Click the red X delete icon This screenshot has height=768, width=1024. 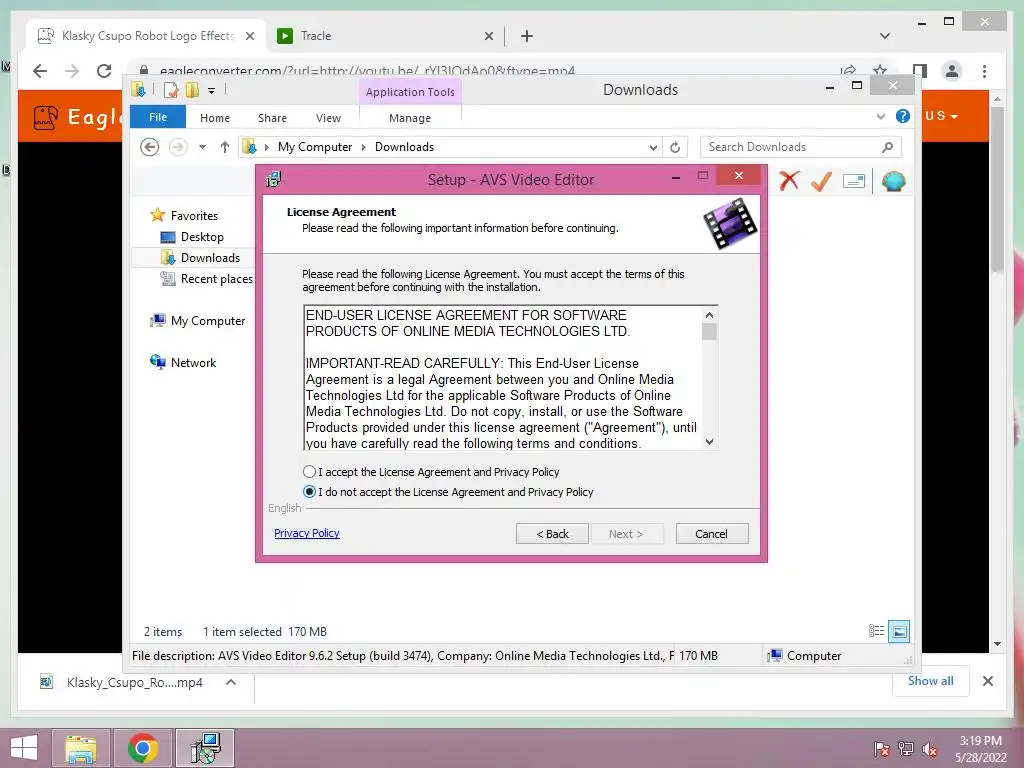click(789, 180)
